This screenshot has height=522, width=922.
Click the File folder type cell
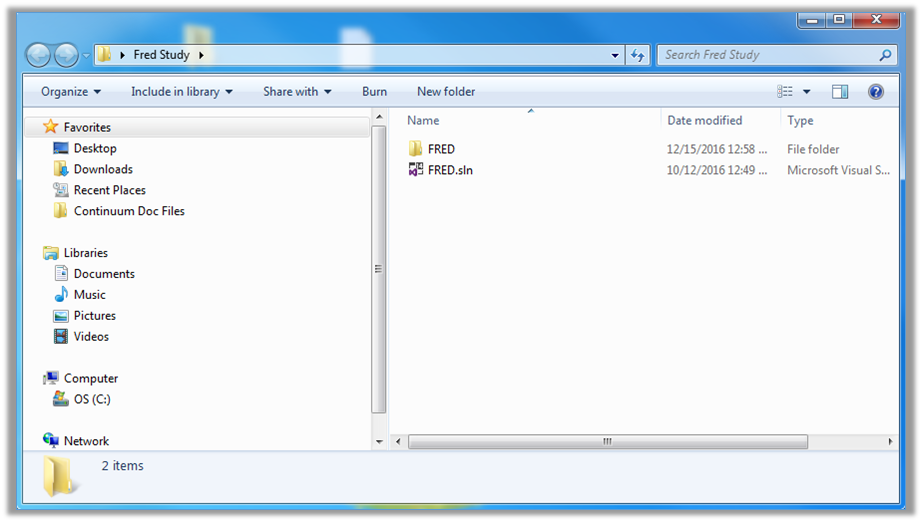point(813,149)
